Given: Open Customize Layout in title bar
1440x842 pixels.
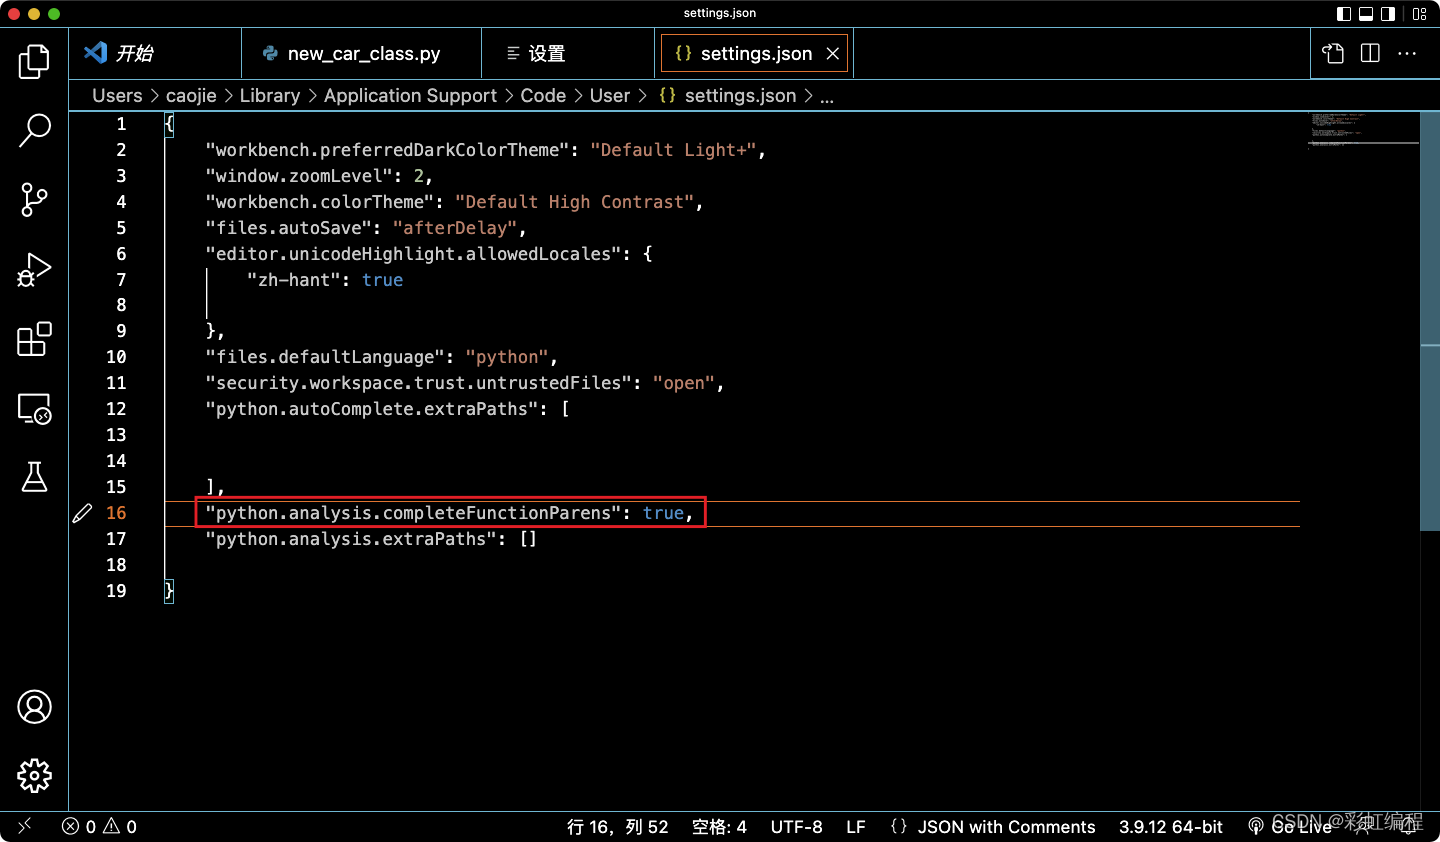Looking at the screenshot, I should (x=1419, y=14).
